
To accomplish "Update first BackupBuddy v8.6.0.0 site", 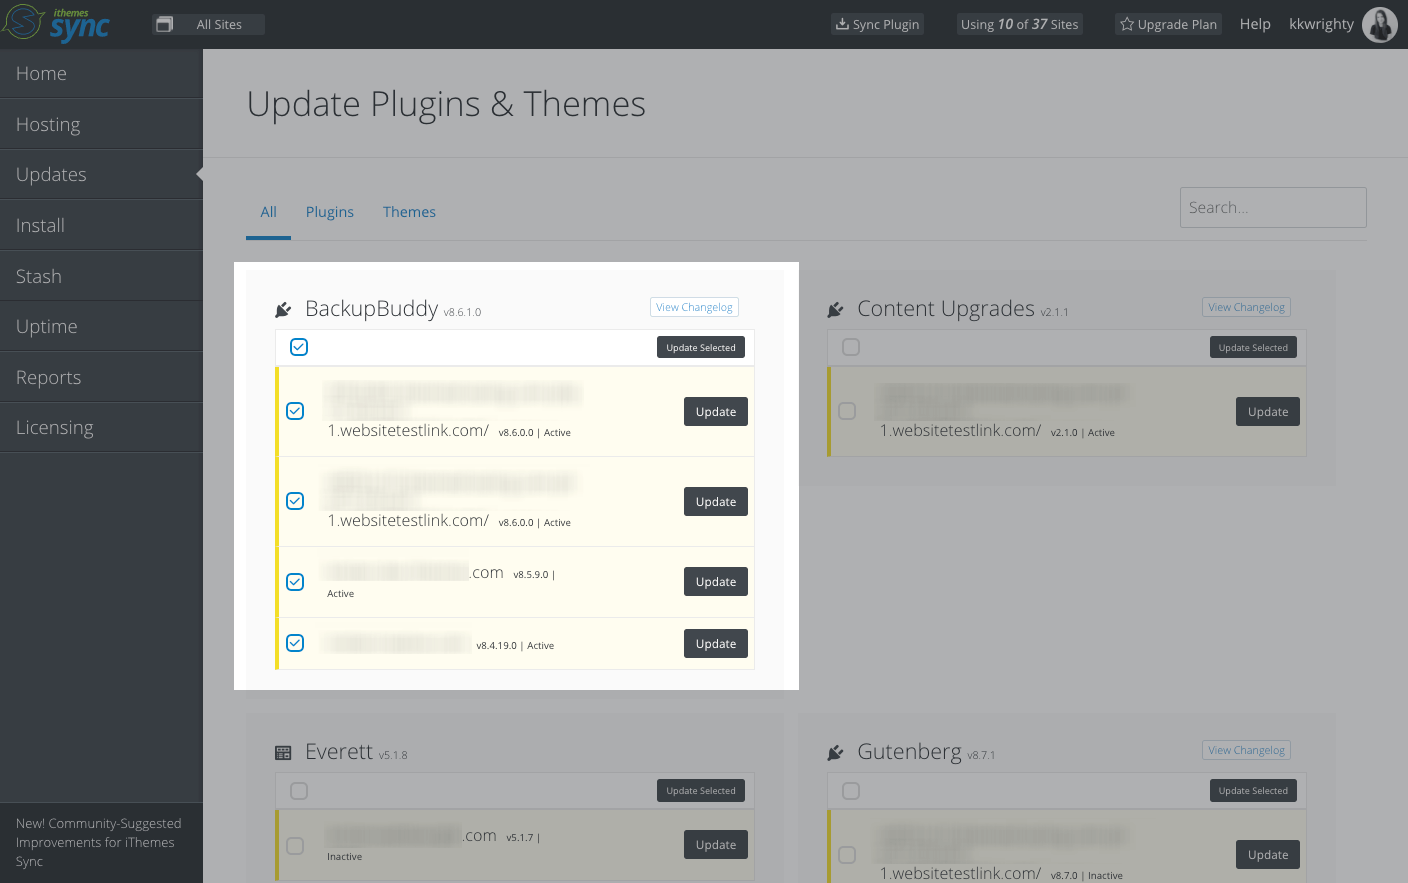I will coord(716,412).
